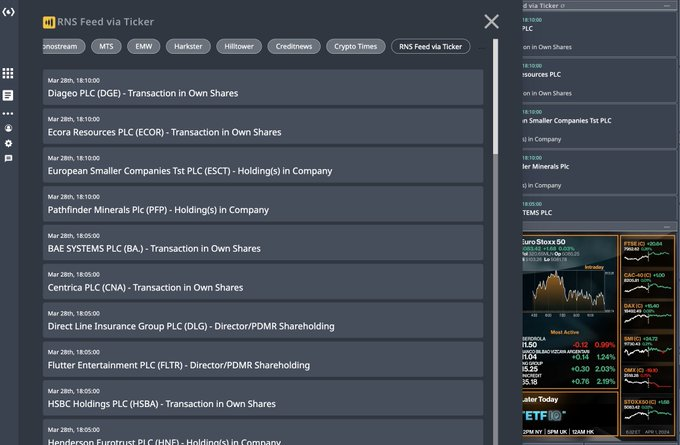680x445 pixels.
Task: Open European Smaller Companies Tst PLC (ESCT) item
Action: click(263, 165)
